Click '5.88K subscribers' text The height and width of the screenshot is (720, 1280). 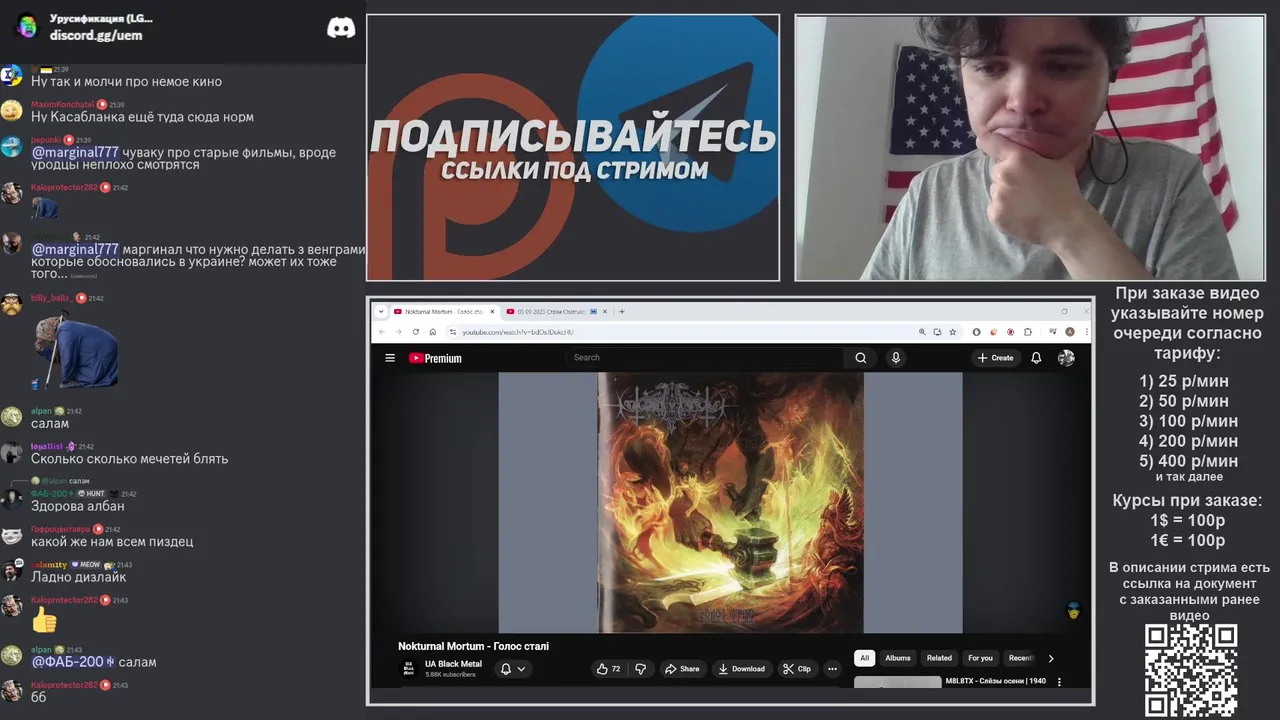450,675
